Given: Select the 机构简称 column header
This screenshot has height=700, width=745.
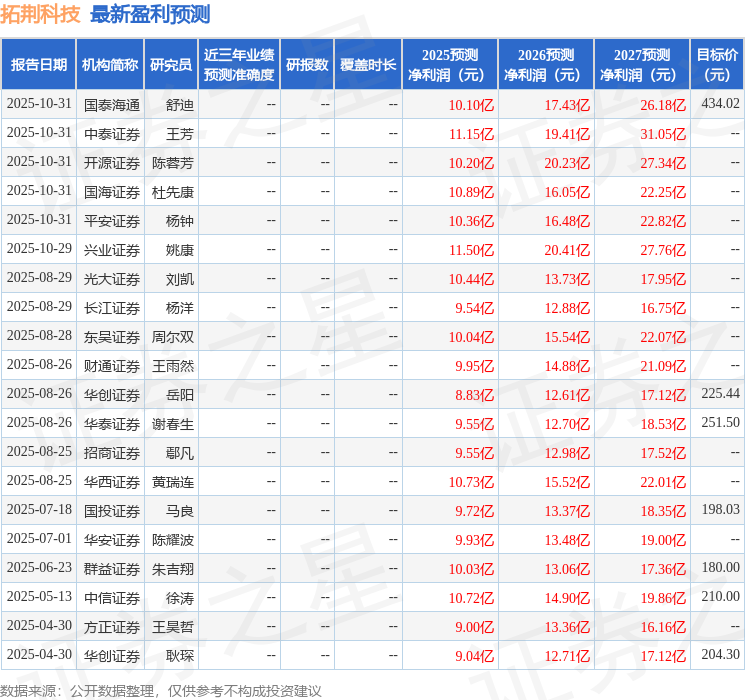Looking at the screenshot, I should point(110,65).
